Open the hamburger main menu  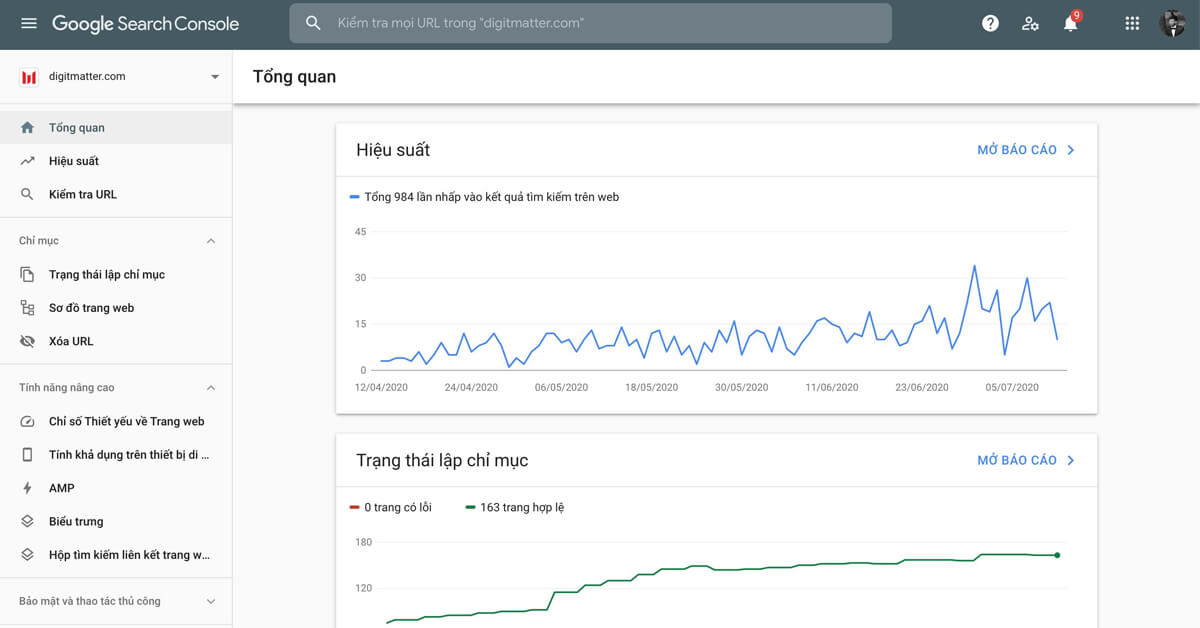click(x=29, y=23)
